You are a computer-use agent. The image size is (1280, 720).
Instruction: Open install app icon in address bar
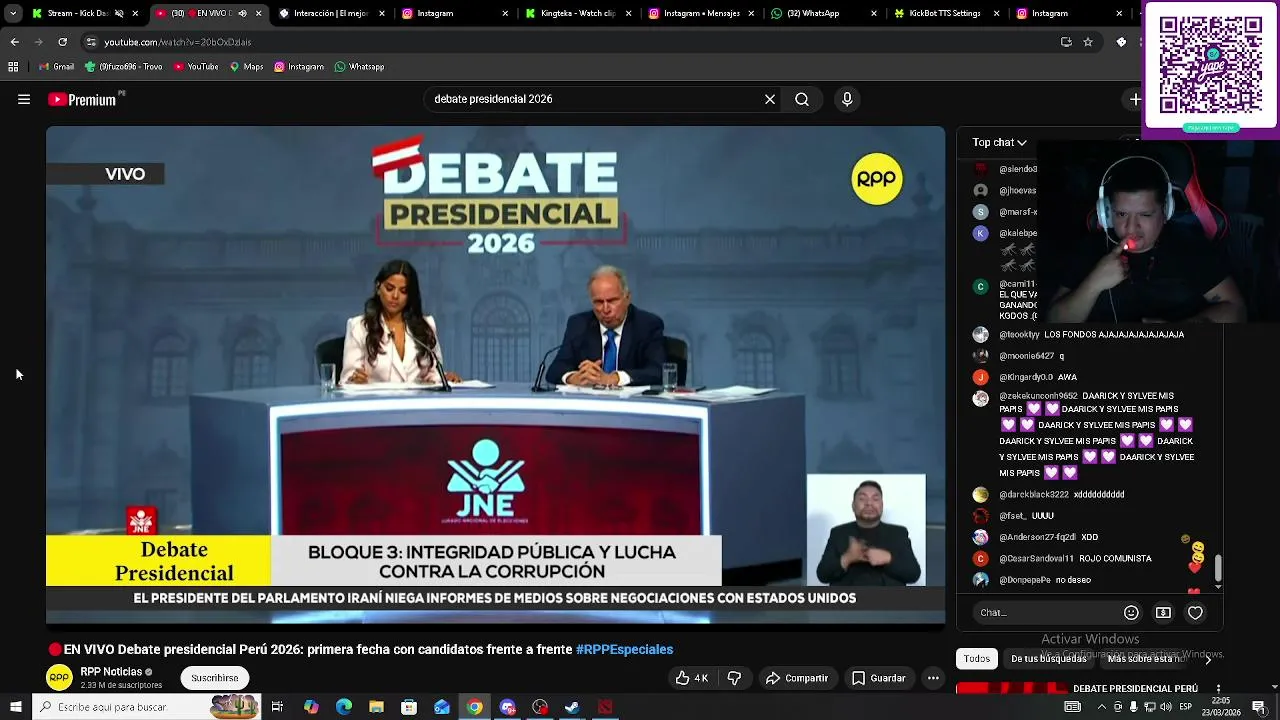click(1066, 42)
